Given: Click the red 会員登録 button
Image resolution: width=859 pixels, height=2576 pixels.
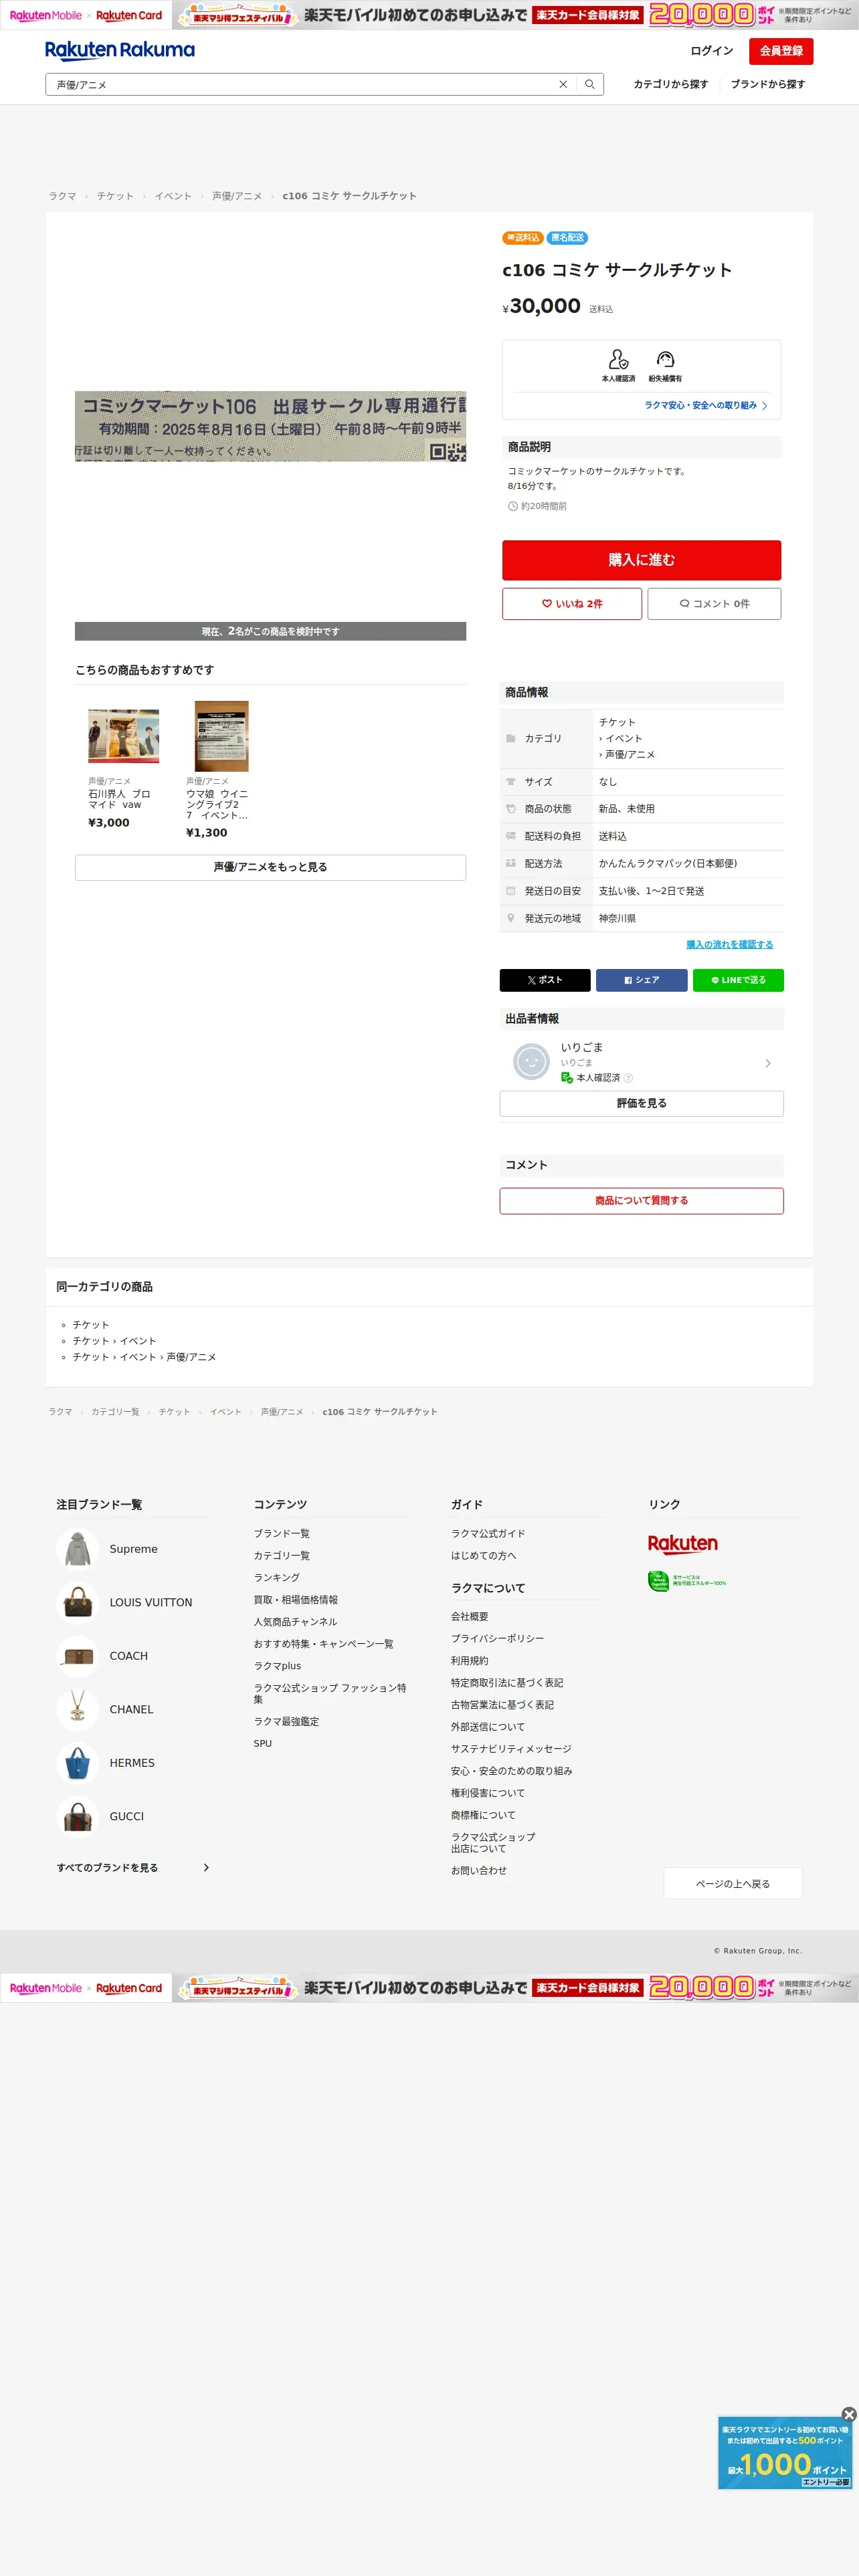Looking at the screenshot, I should (x=781, y=51).
